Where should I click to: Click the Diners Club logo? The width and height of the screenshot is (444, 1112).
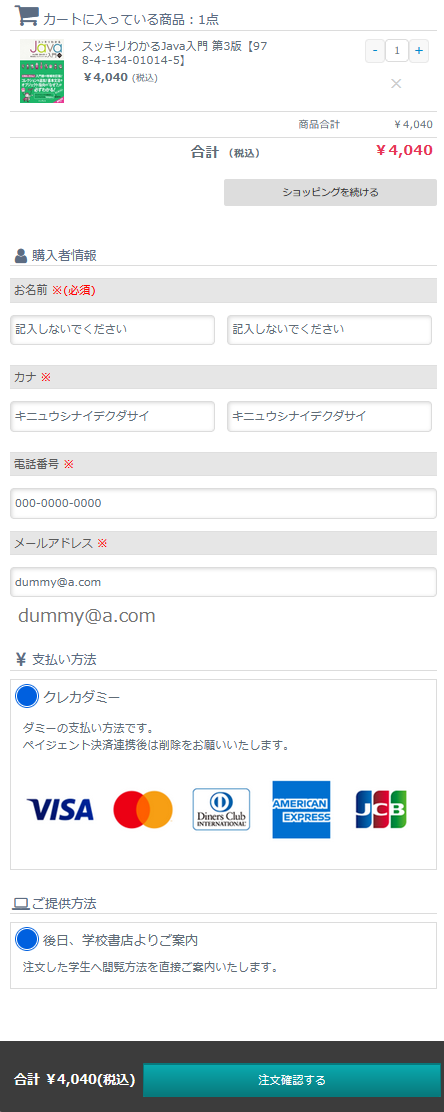pyautogui.click(x=221, y=809)
